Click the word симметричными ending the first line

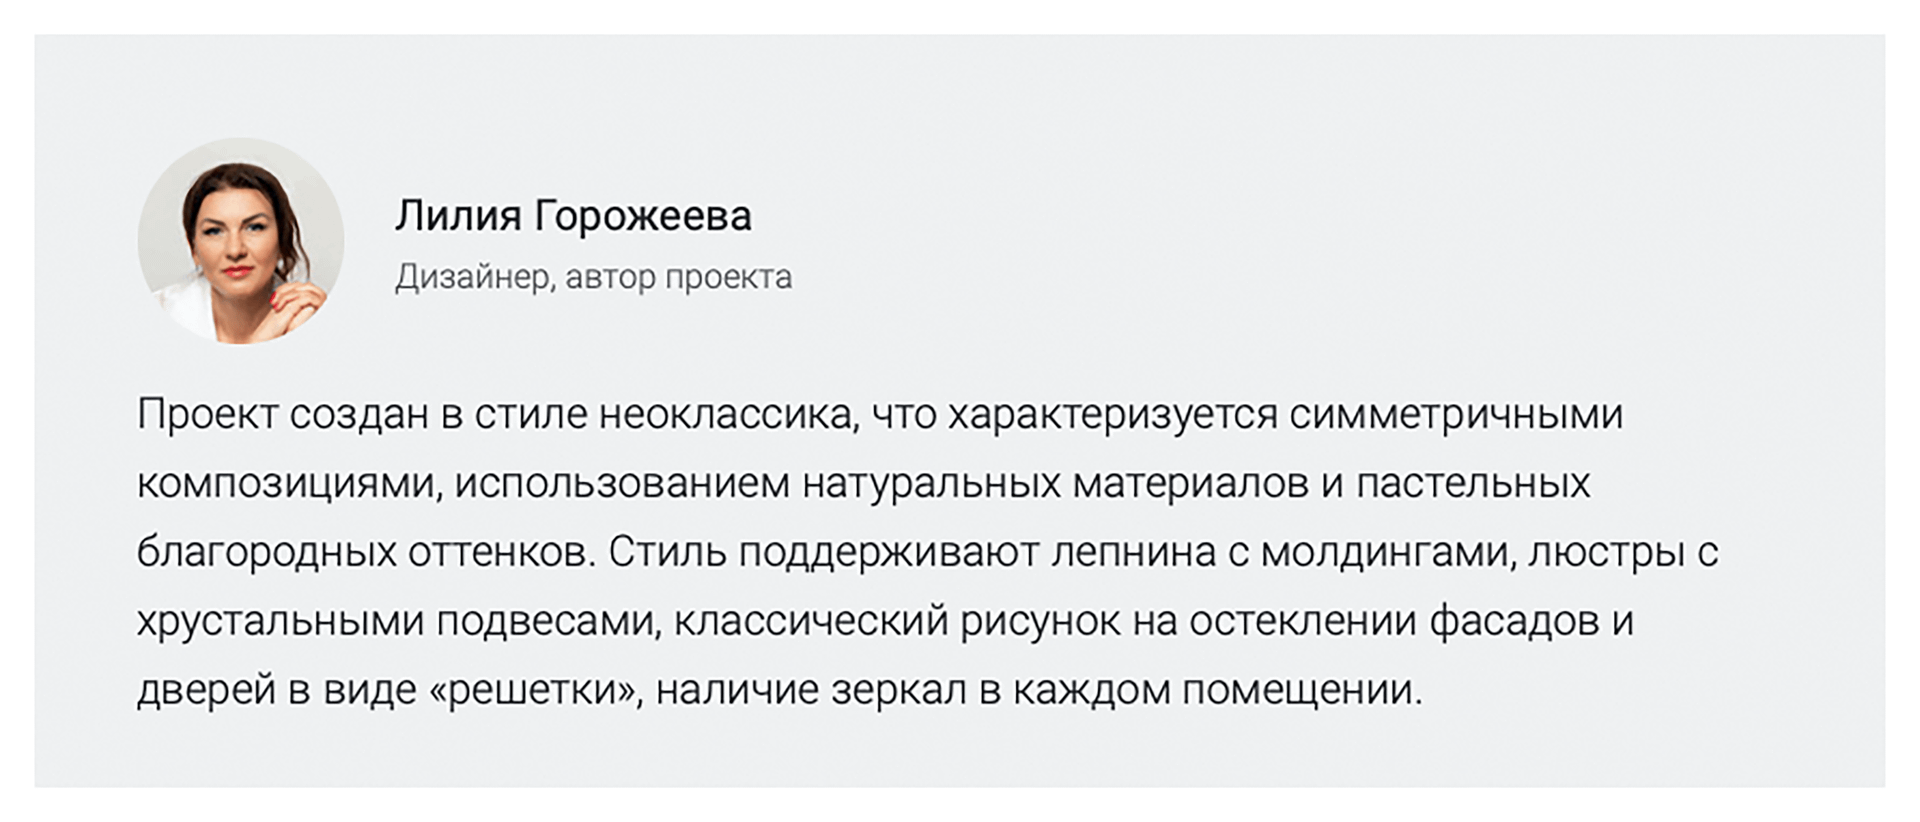point(1457,415)
